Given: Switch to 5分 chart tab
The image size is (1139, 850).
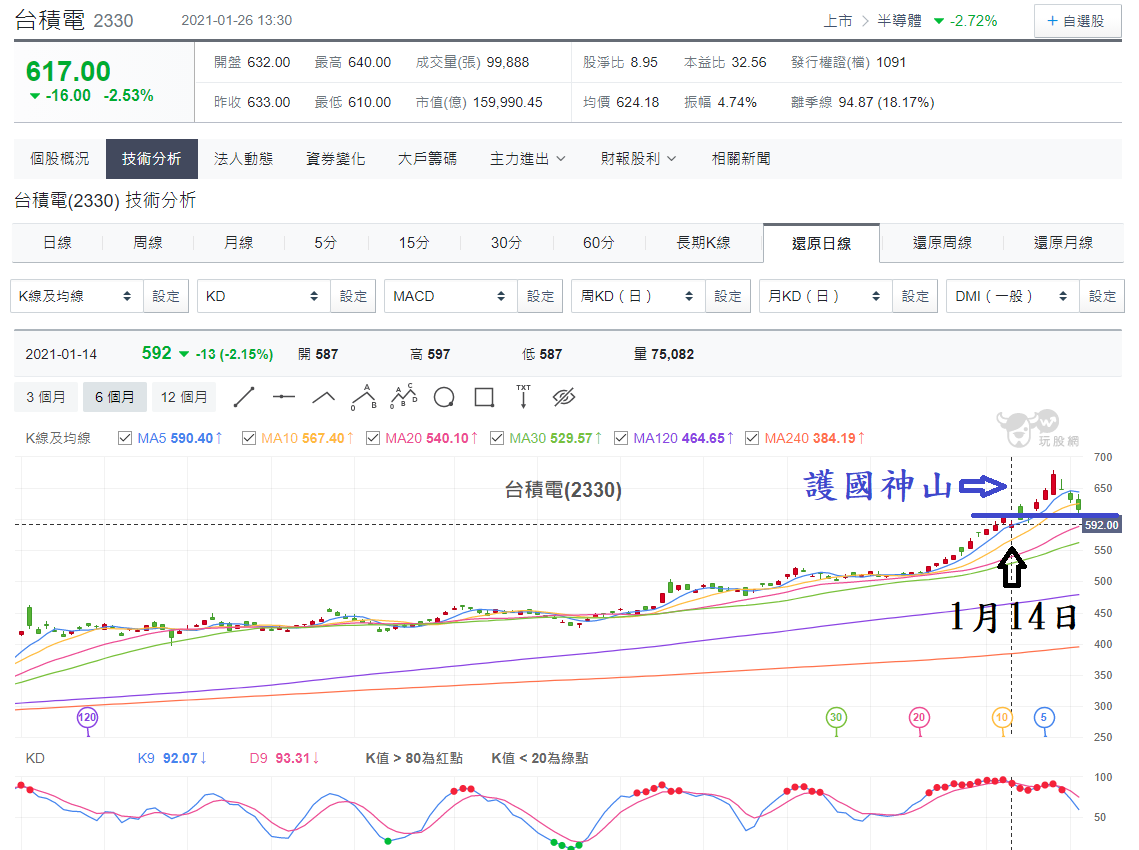Looking at the screenshot, I should tap(325, 243).
